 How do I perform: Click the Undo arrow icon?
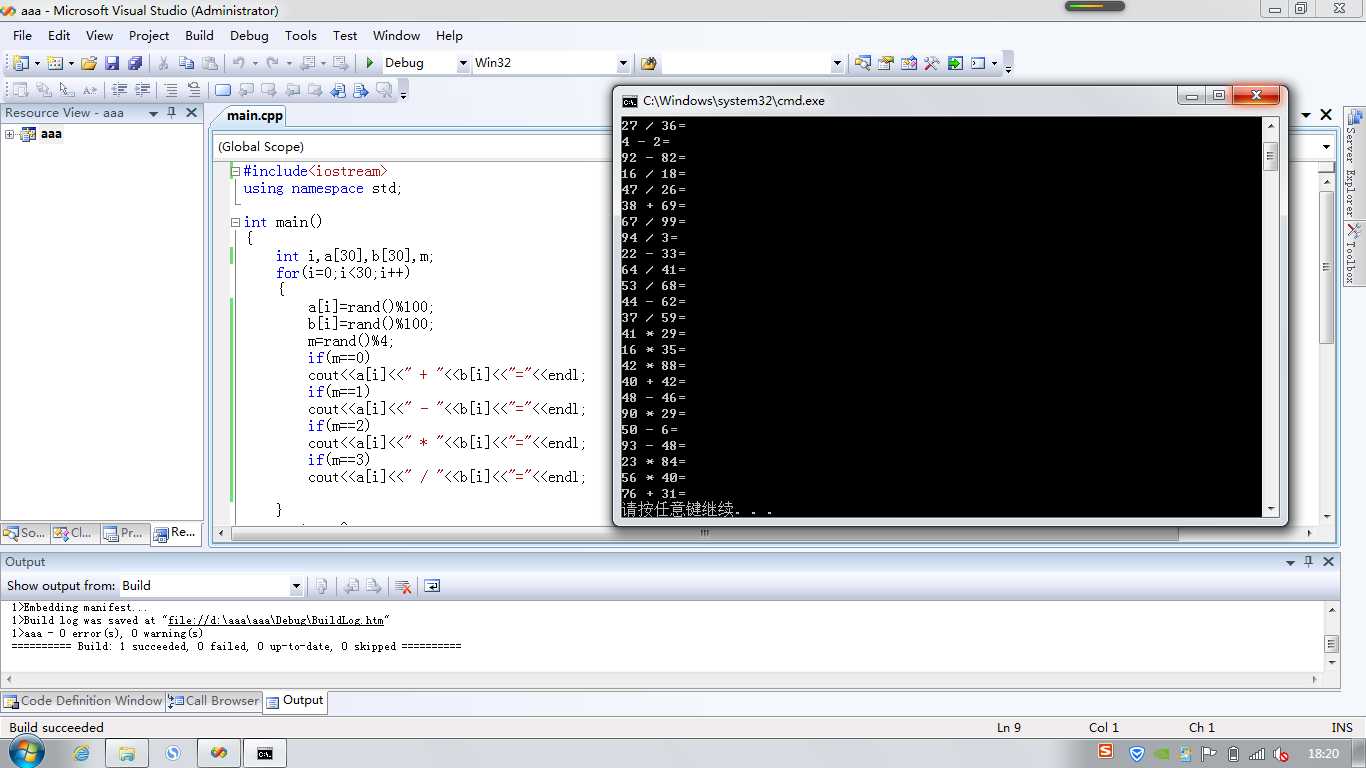(238, 63)
